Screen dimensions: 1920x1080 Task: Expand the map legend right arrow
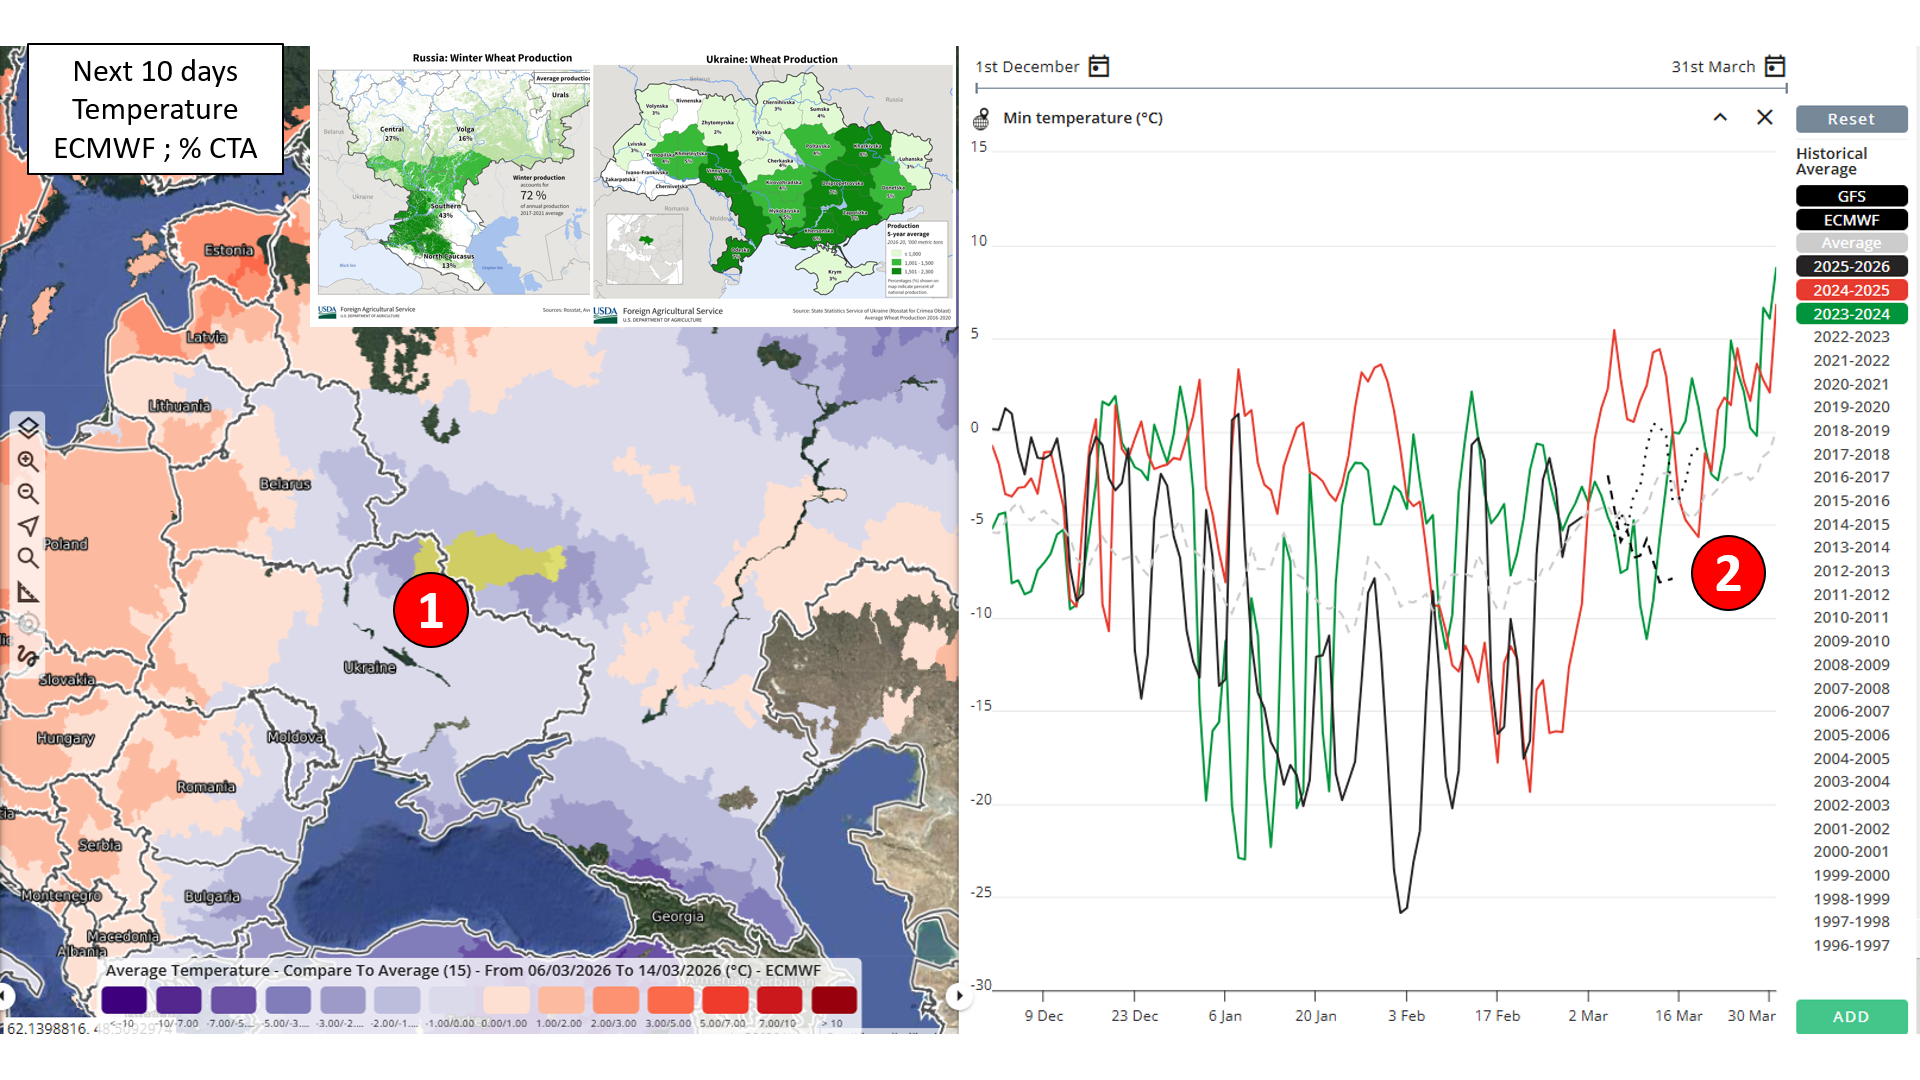point(959,995)
